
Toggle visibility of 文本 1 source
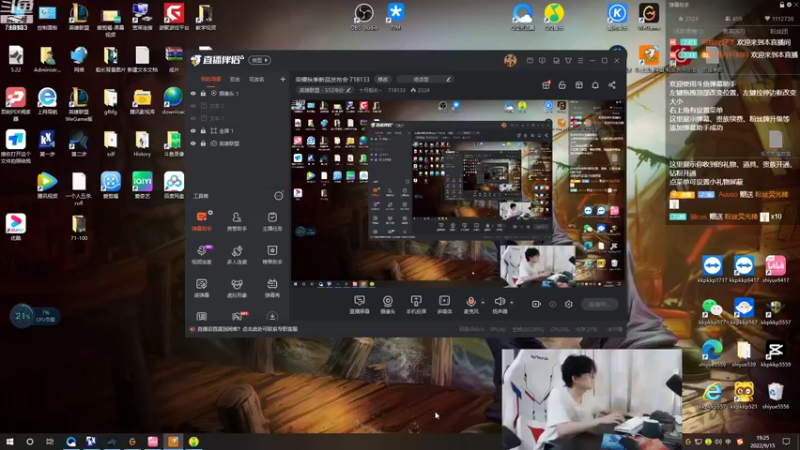[x=193, y=118]
